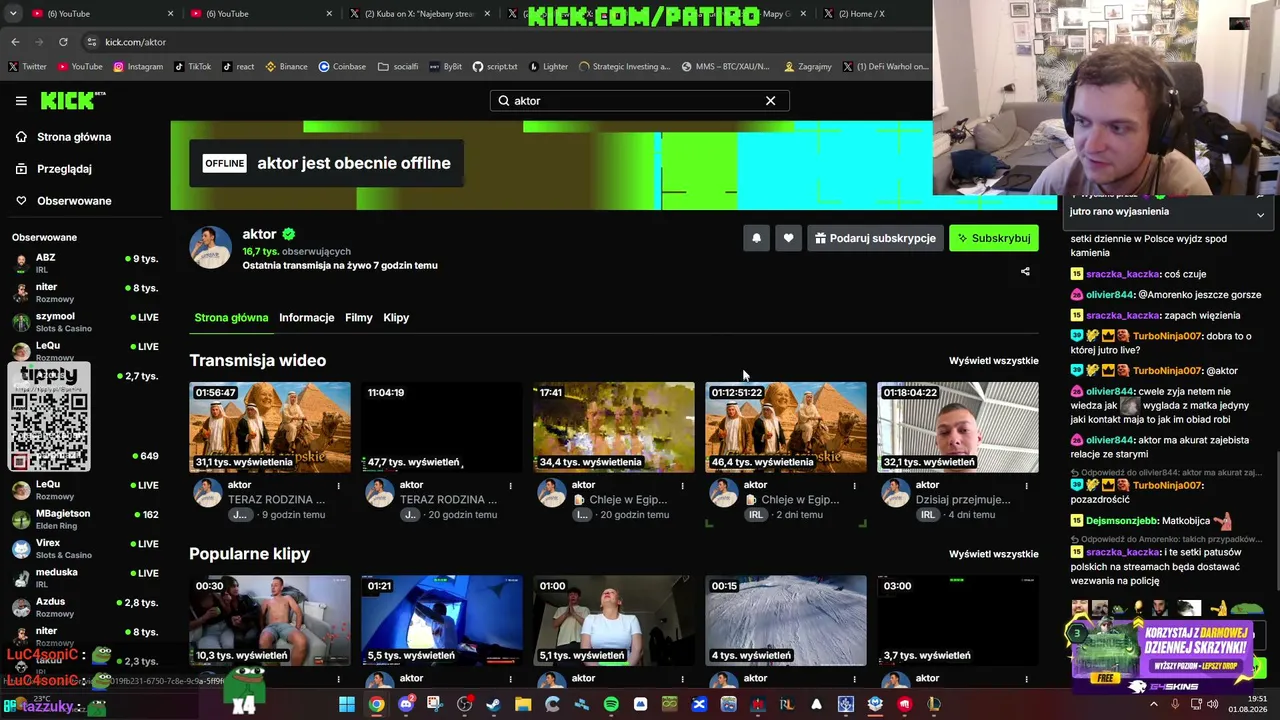1280x720 pixels.
Task: Click Wyświetl wszystkie for Transmisja wideo
Action: 993,360
